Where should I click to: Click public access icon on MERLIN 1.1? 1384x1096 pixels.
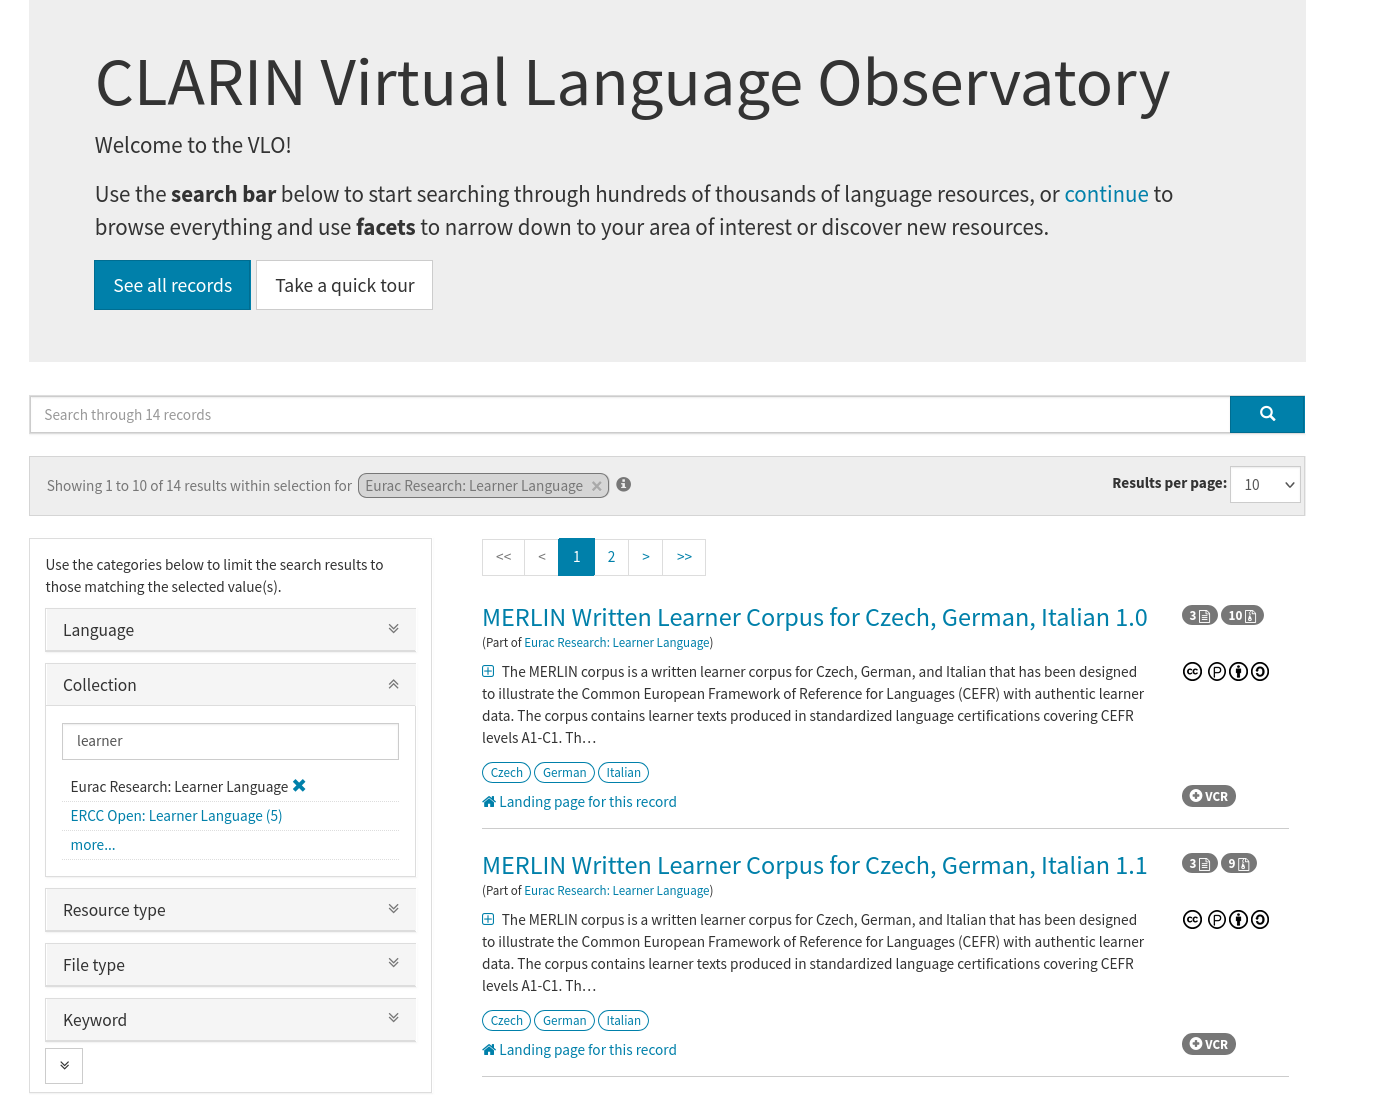[x=1217, y=920]
